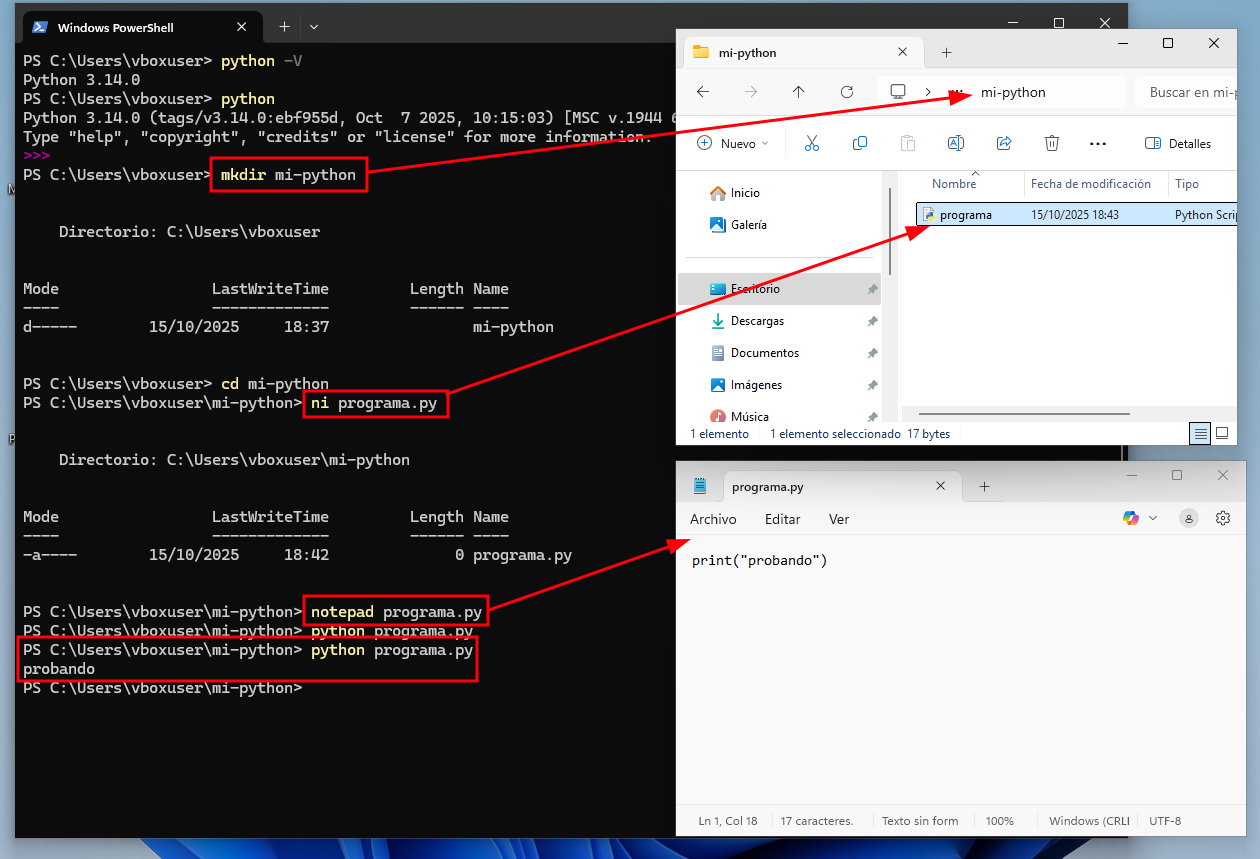Go up one folder level in Explorer
The image size is (1260, 859).
click(798, 92)
